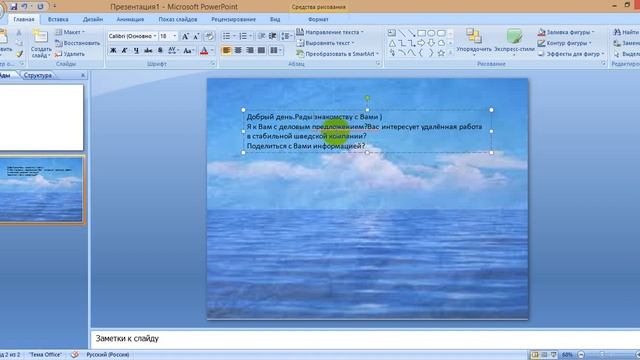Increase list indent level

pyautogui.click(x=273, y=36)
